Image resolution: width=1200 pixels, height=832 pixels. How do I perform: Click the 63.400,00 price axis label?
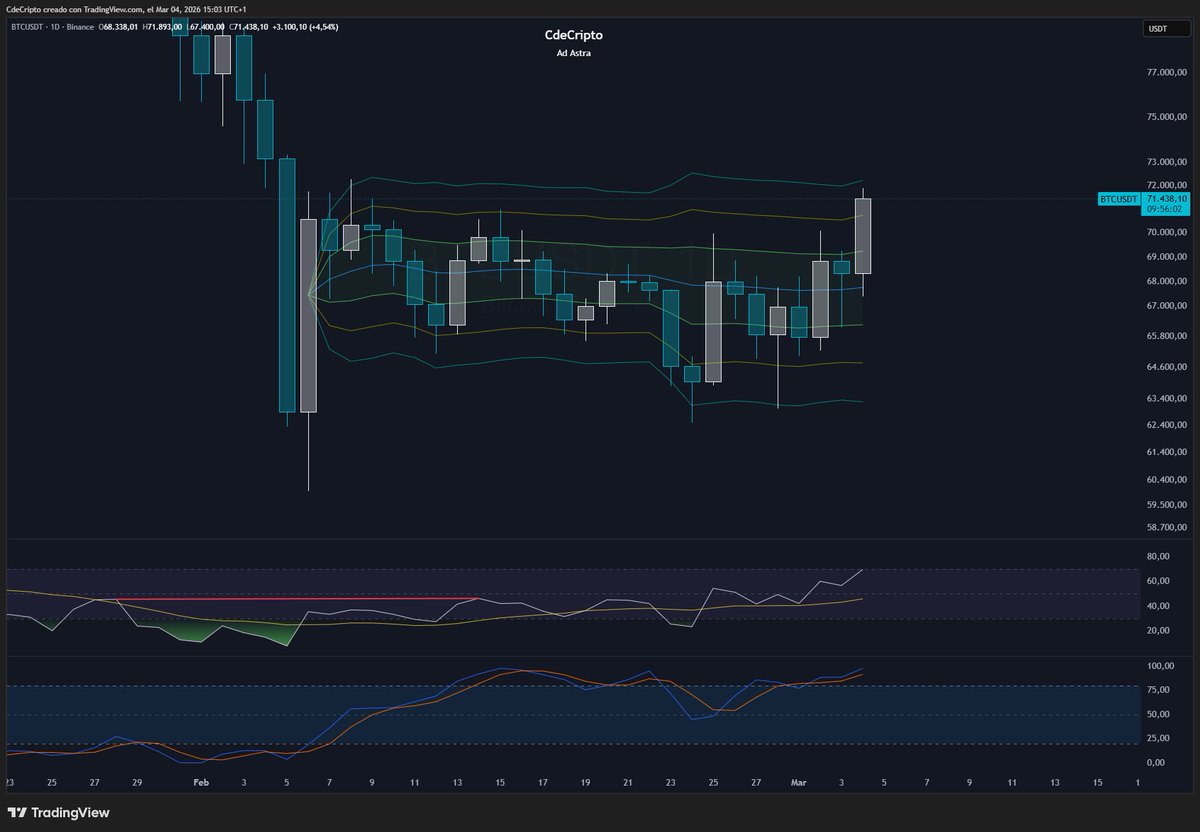coord(1167,399)
